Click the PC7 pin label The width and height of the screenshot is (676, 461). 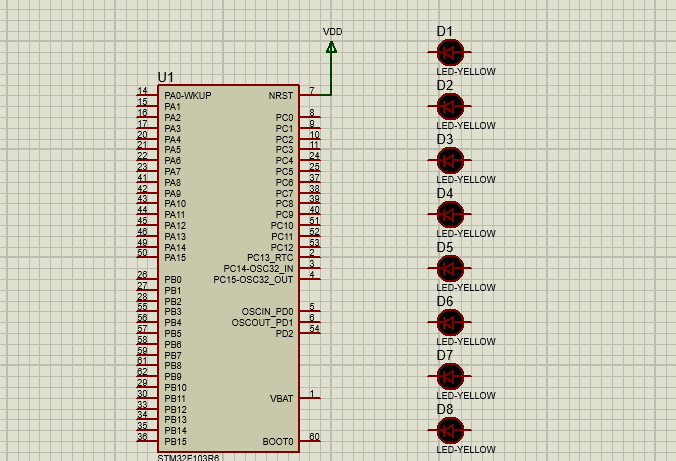284,193
